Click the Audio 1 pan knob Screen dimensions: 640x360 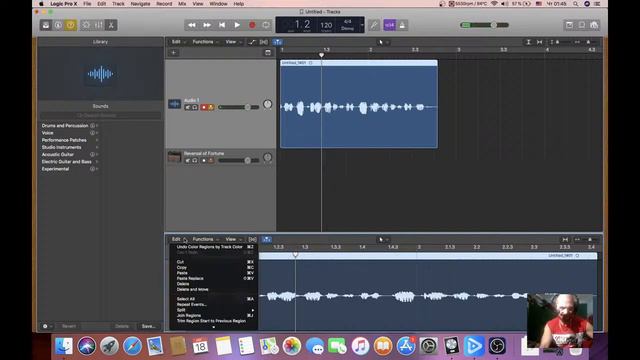pos(267,104)
